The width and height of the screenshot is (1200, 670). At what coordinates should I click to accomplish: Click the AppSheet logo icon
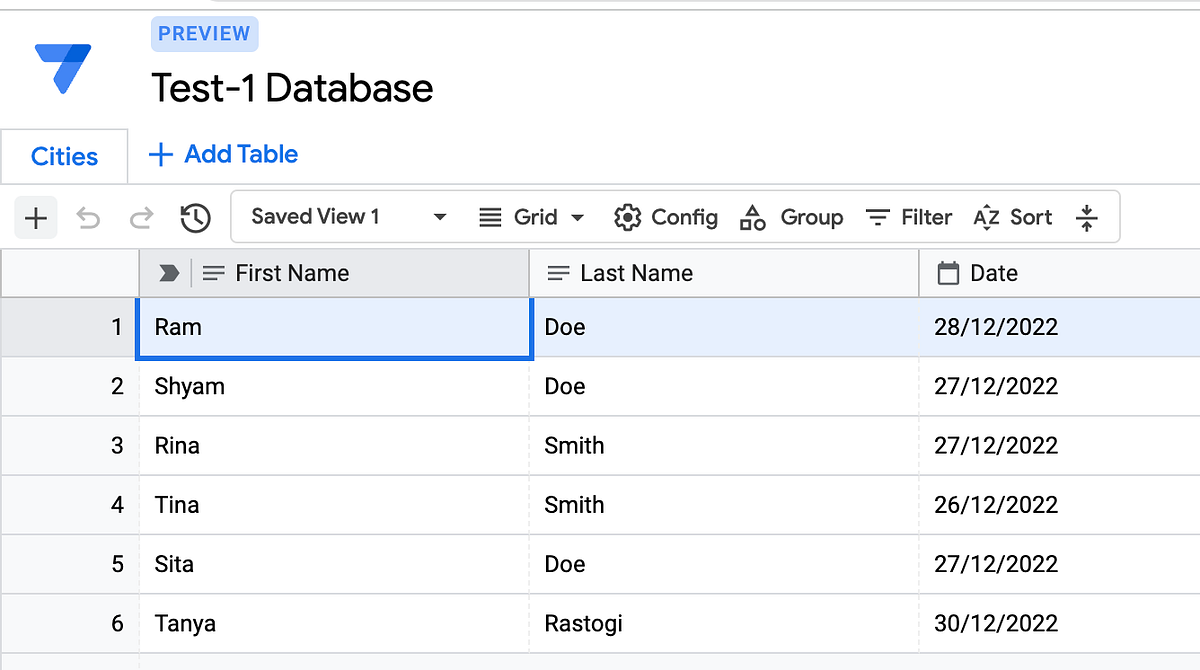(62, 68)
